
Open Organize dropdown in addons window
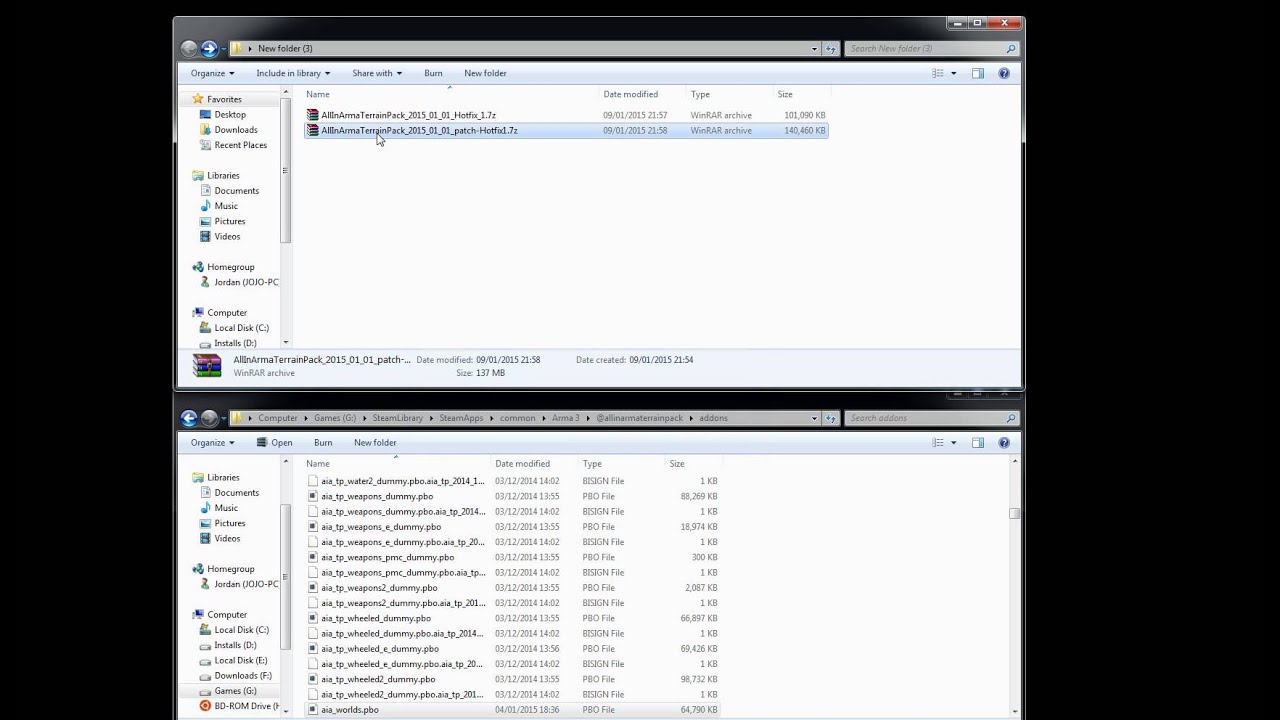(212, 443)
